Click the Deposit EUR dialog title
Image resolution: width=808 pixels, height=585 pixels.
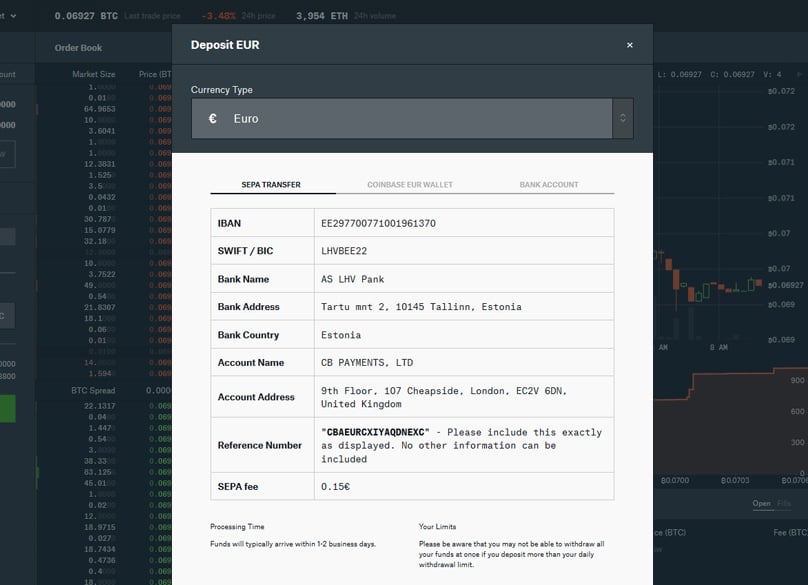tap(225, 45)
